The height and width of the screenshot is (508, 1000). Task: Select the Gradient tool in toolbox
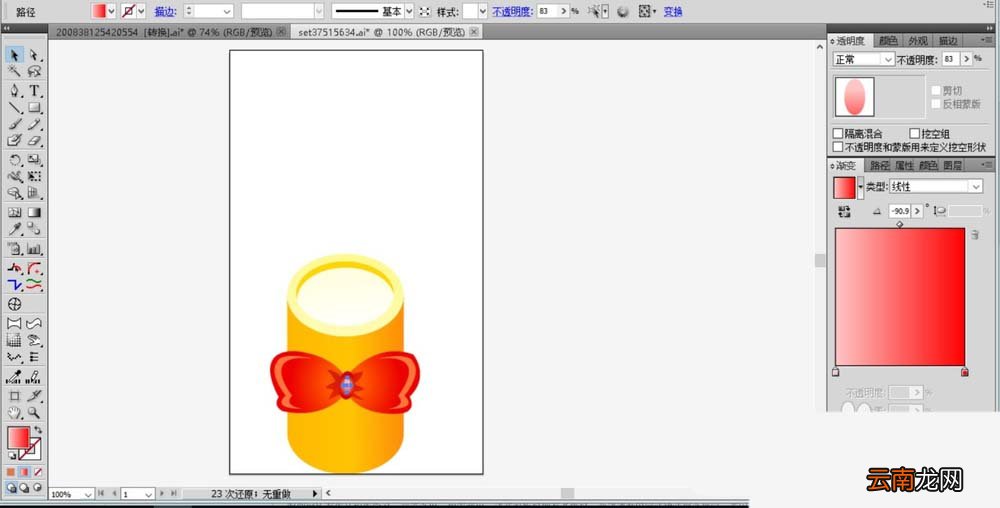(34, 212)
